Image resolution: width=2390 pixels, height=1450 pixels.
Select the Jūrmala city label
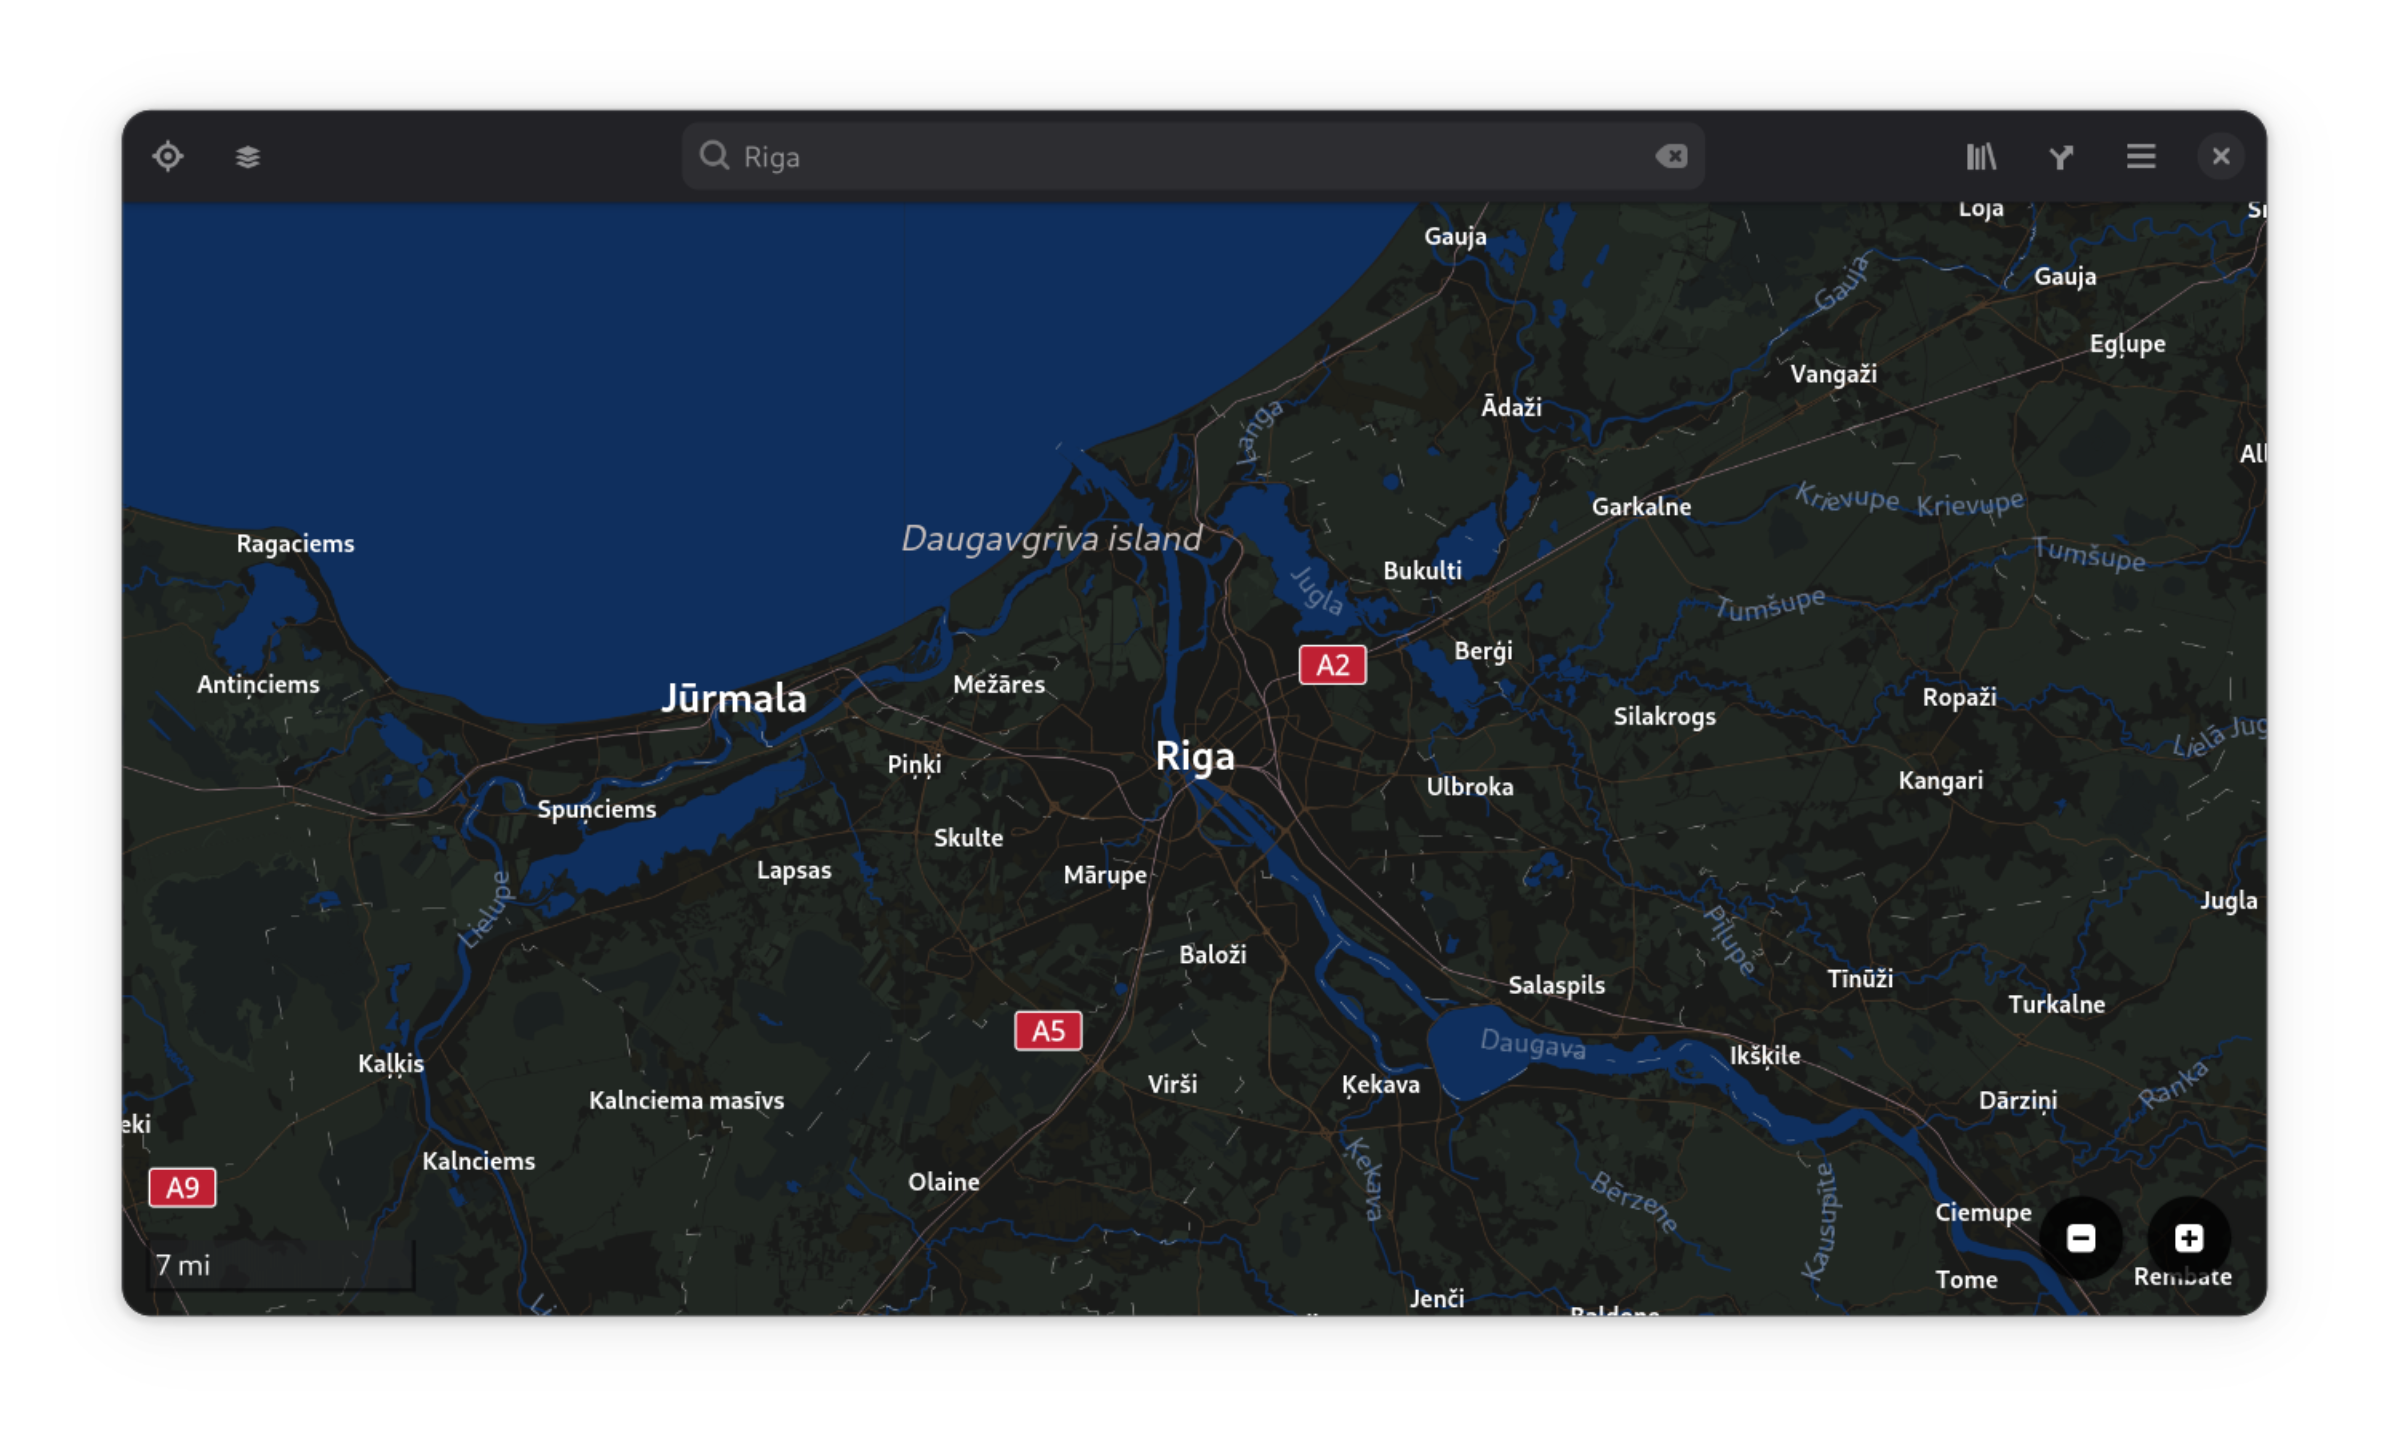tap(734, 698)
